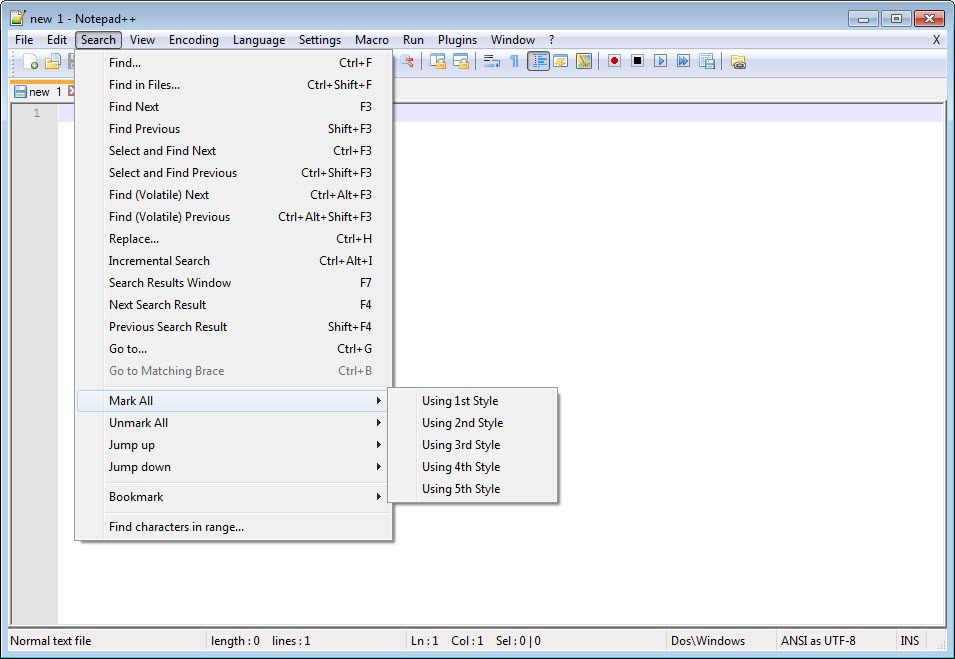This screenshot has width=955, height=659.
Task: Click the Open file toolbar icon
Action: (x=53, y=62)
